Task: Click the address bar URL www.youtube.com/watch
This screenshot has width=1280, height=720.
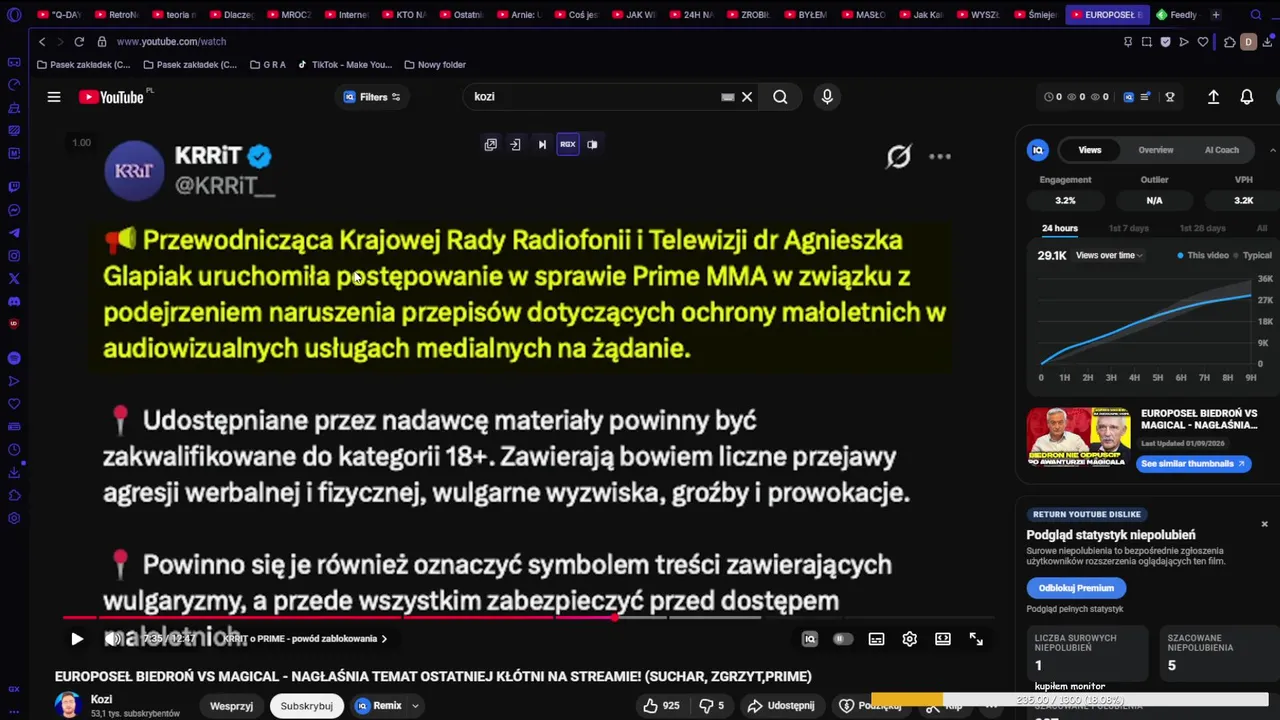Action: click(171, 42)
